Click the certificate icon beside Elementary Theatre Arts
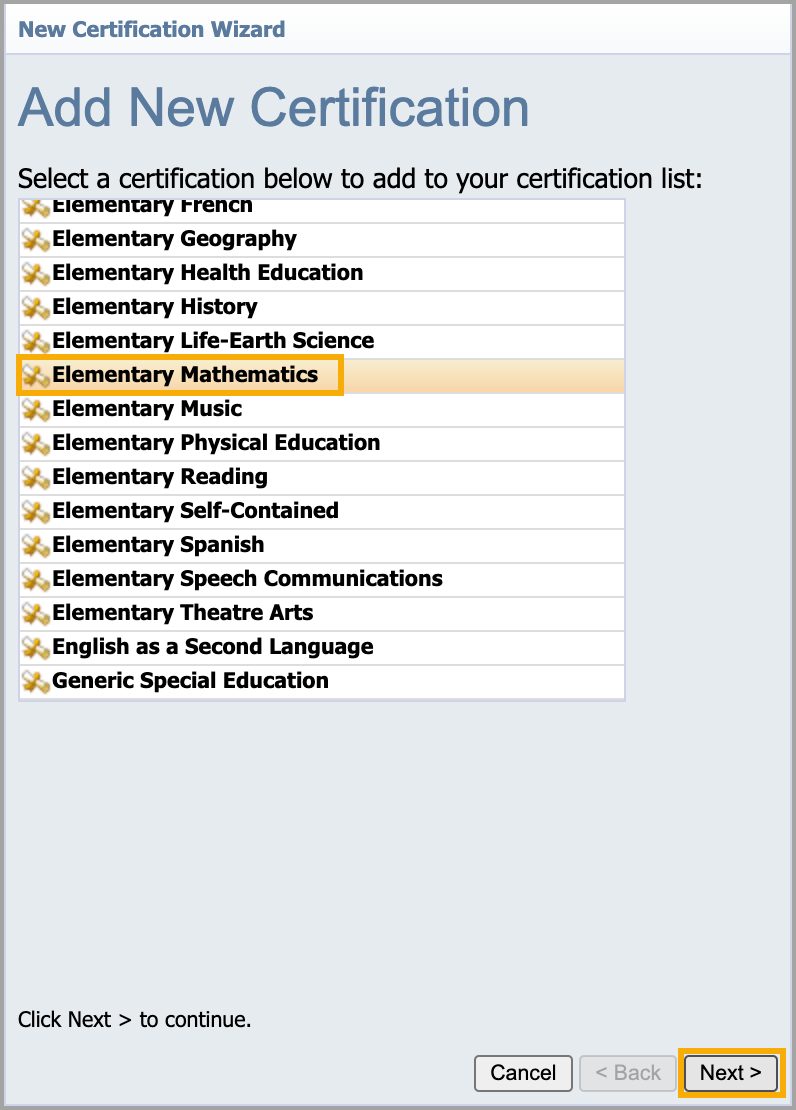The width and height of the screenshot is (796, 1110). tap(36, 614)
